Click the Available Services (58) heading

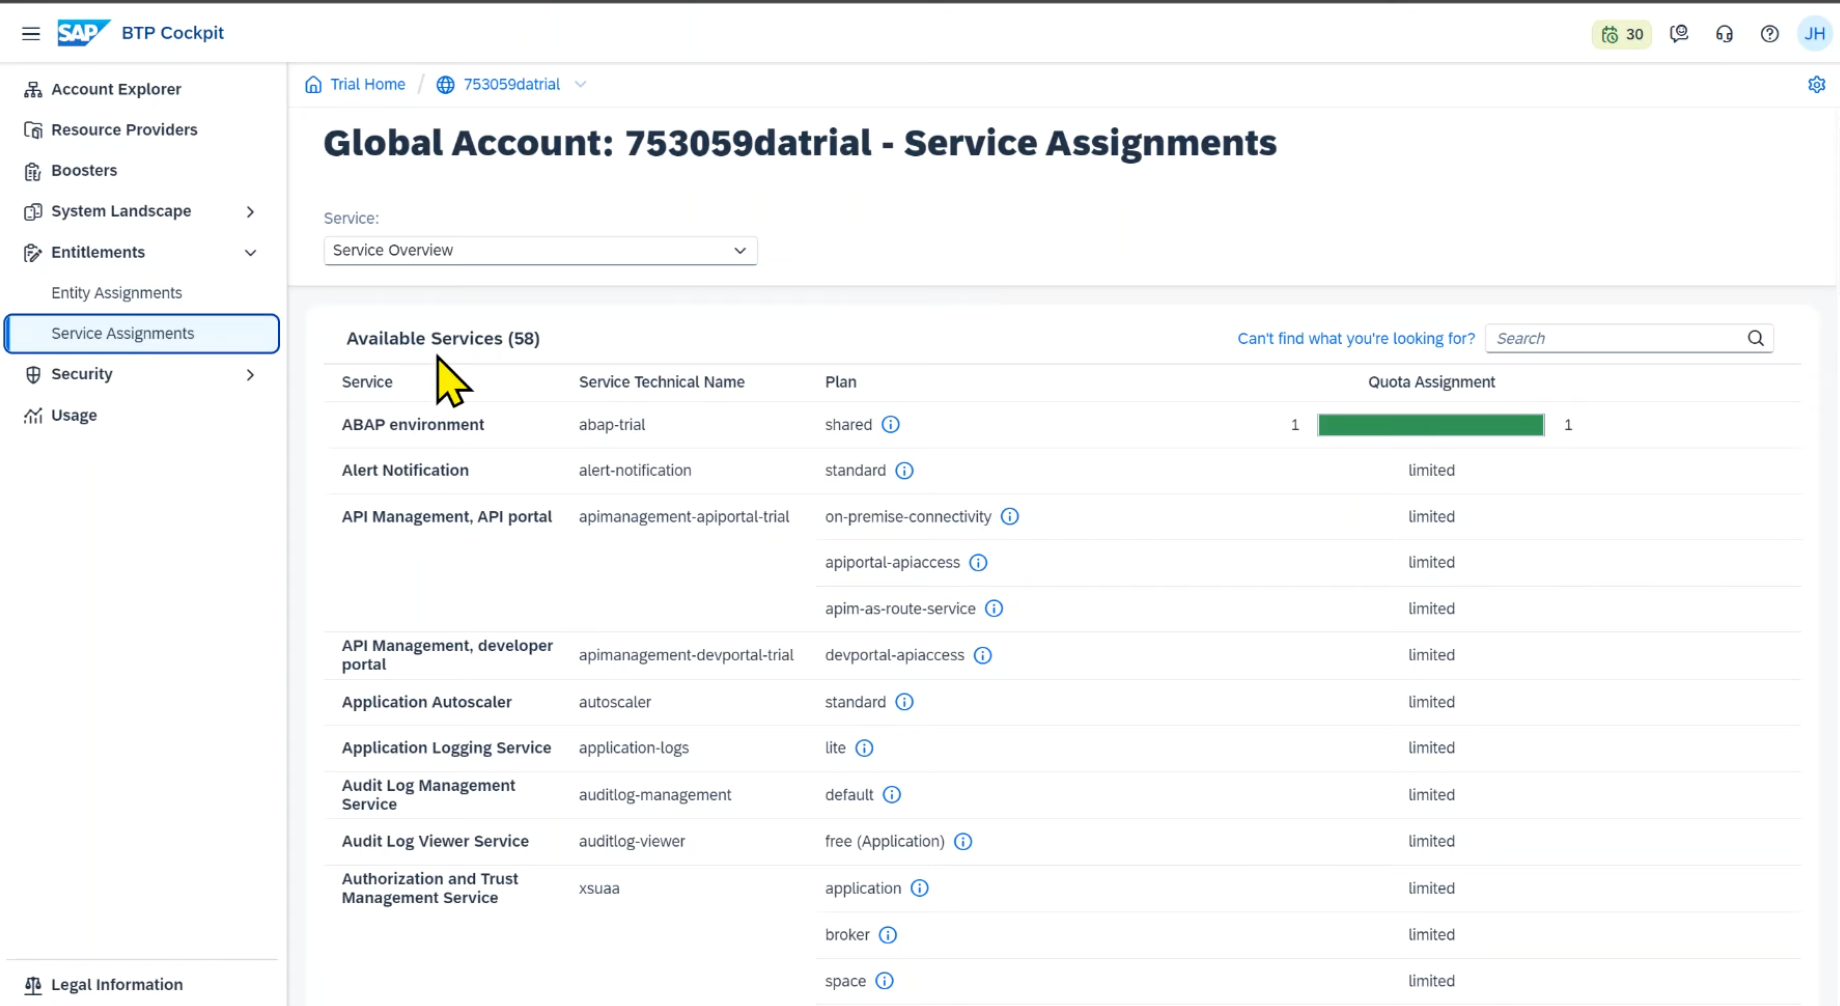coord(443,339)
